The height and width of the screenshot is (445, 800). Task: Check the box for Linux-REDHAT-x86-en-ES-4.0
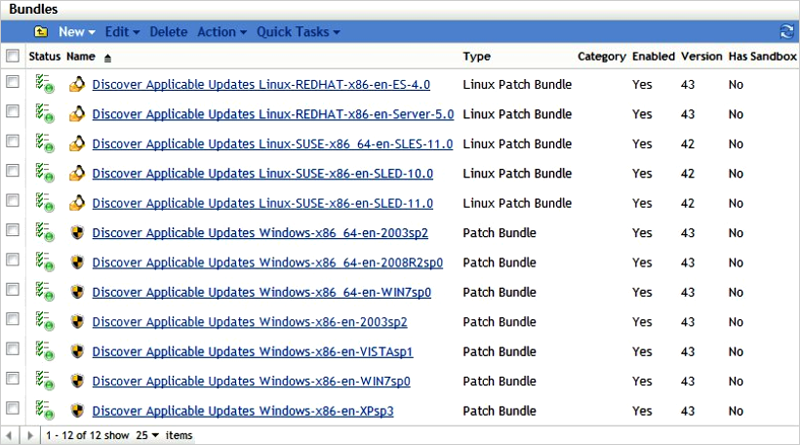(x=12, y=82)
